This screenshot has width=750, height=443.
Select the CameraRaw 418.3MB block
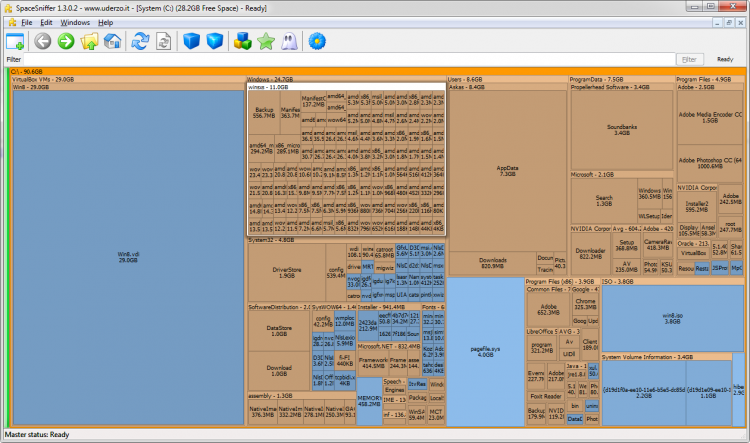(658, 245)
